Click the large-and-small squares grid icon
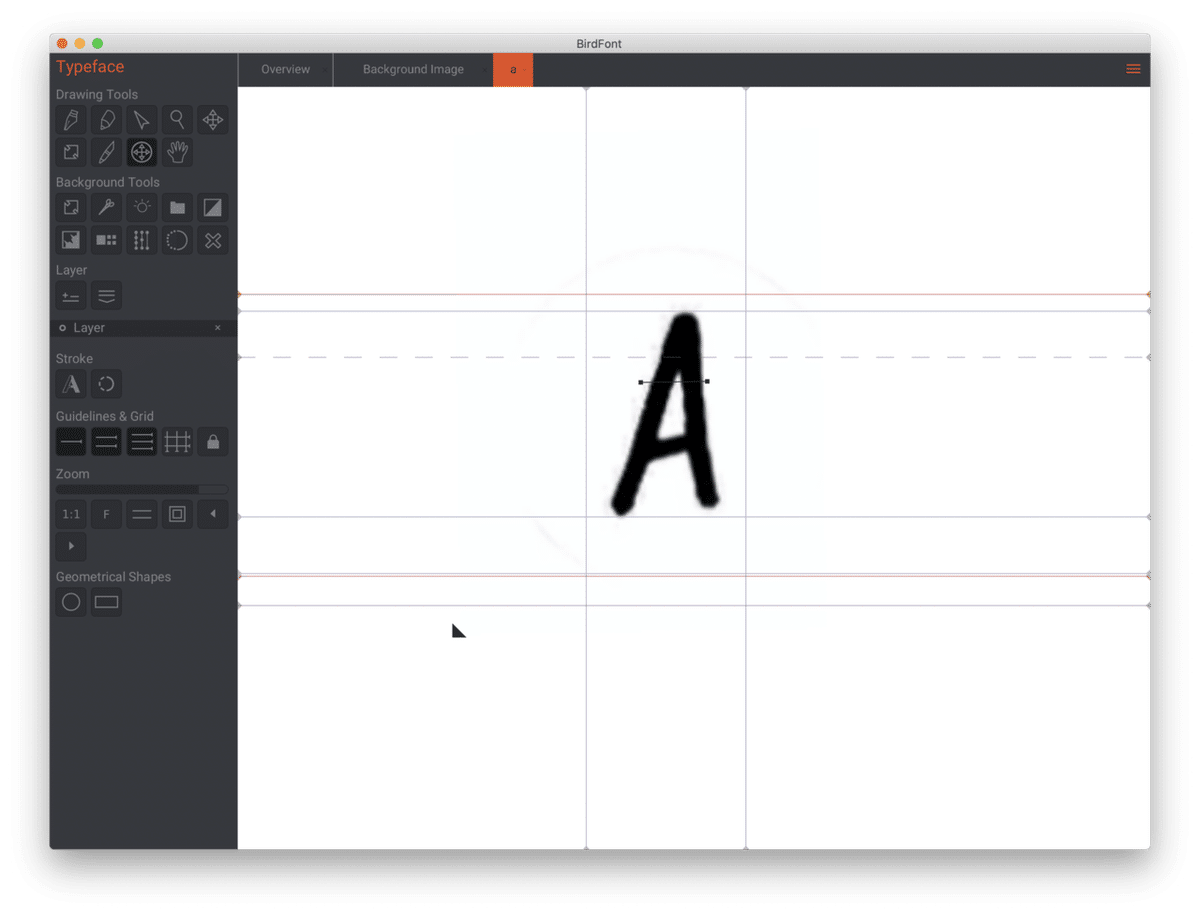The image size is (1200, 915). (x=106, y=240)
